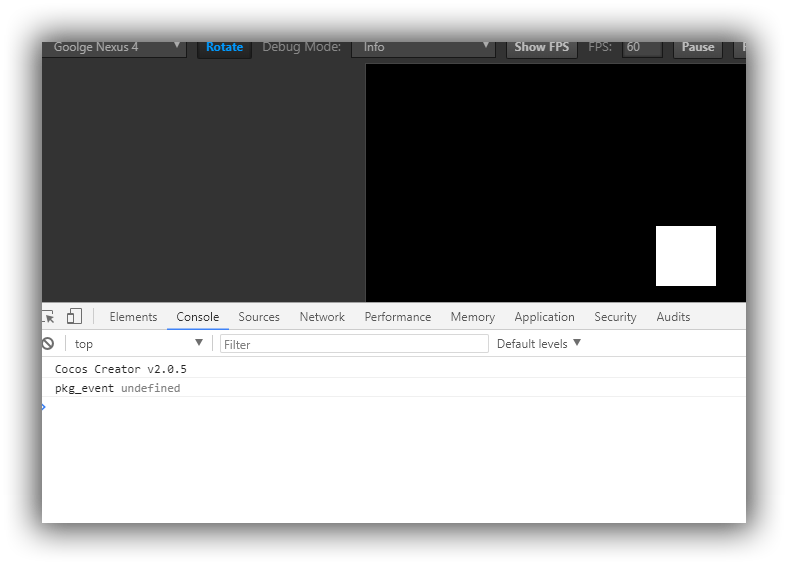Switch to the Console tab
Image resolution: width=788 pixels, height=565 pixels.
point(198,317)
